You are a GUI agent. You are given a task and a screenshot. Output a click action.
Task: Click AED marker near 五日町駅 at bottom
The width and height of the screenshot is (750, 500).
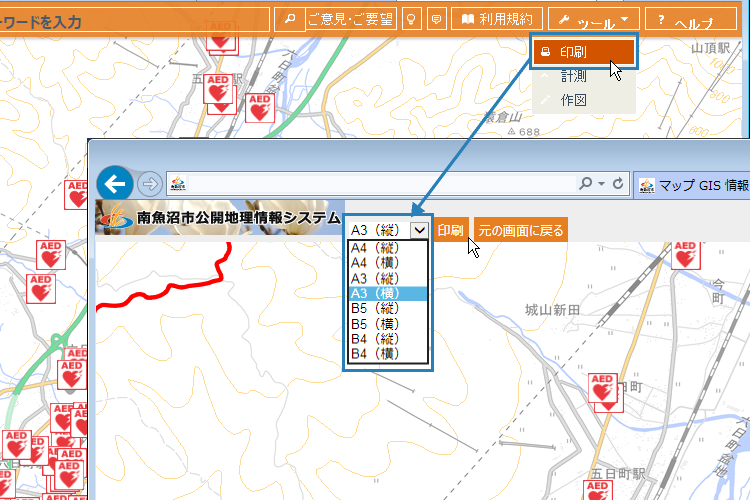coord(598,490)
